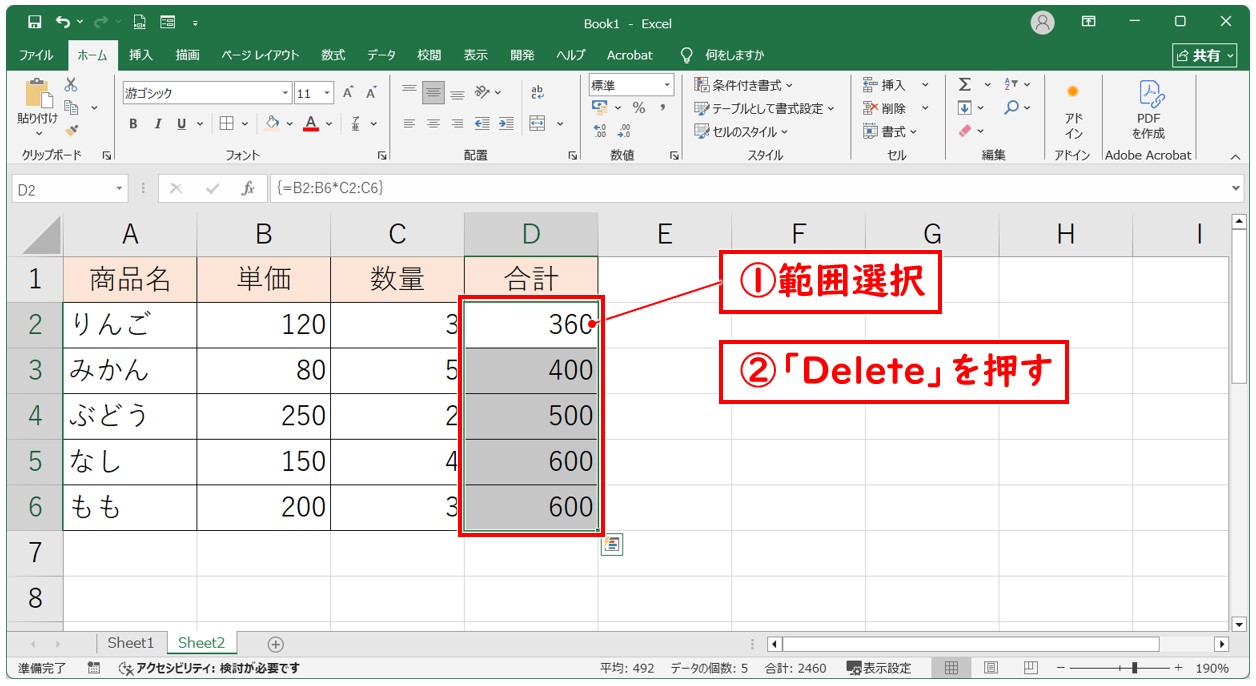This screenshot has height=686, width=1256.
Task: Click the Increase Indent icon
Action: coord(506,124)
